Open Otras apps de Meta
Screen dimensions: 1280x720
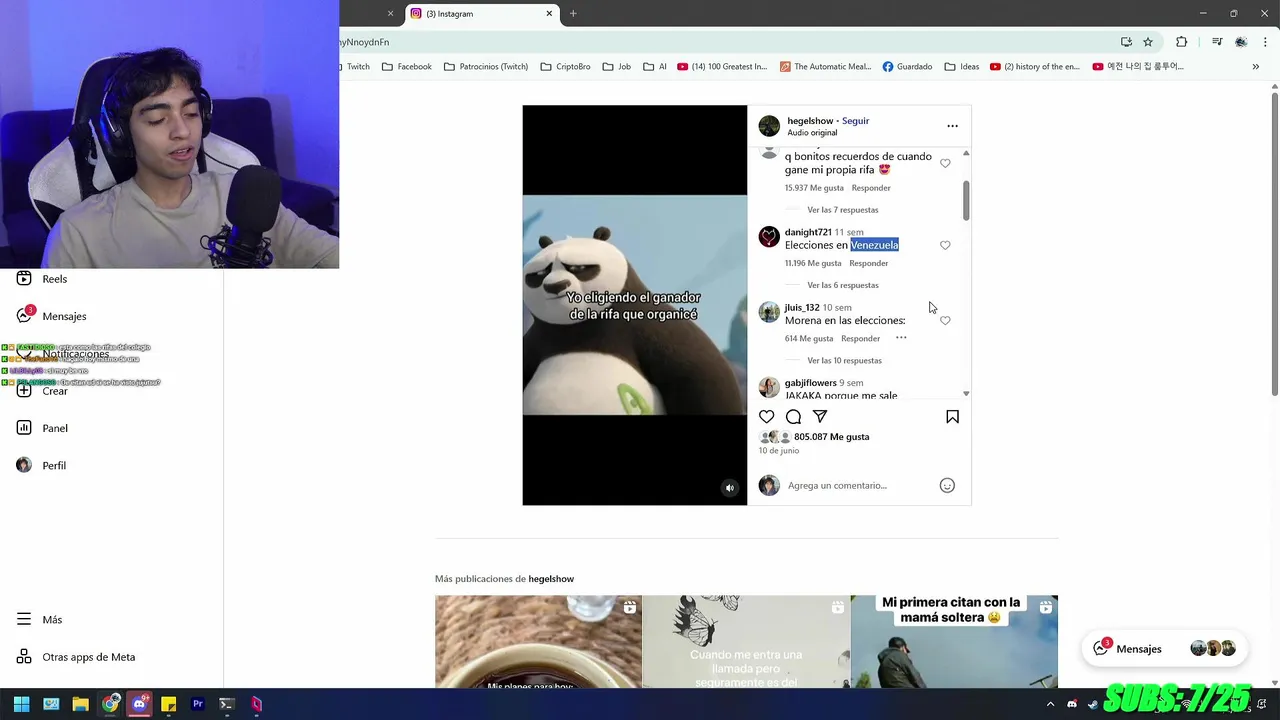75,657
